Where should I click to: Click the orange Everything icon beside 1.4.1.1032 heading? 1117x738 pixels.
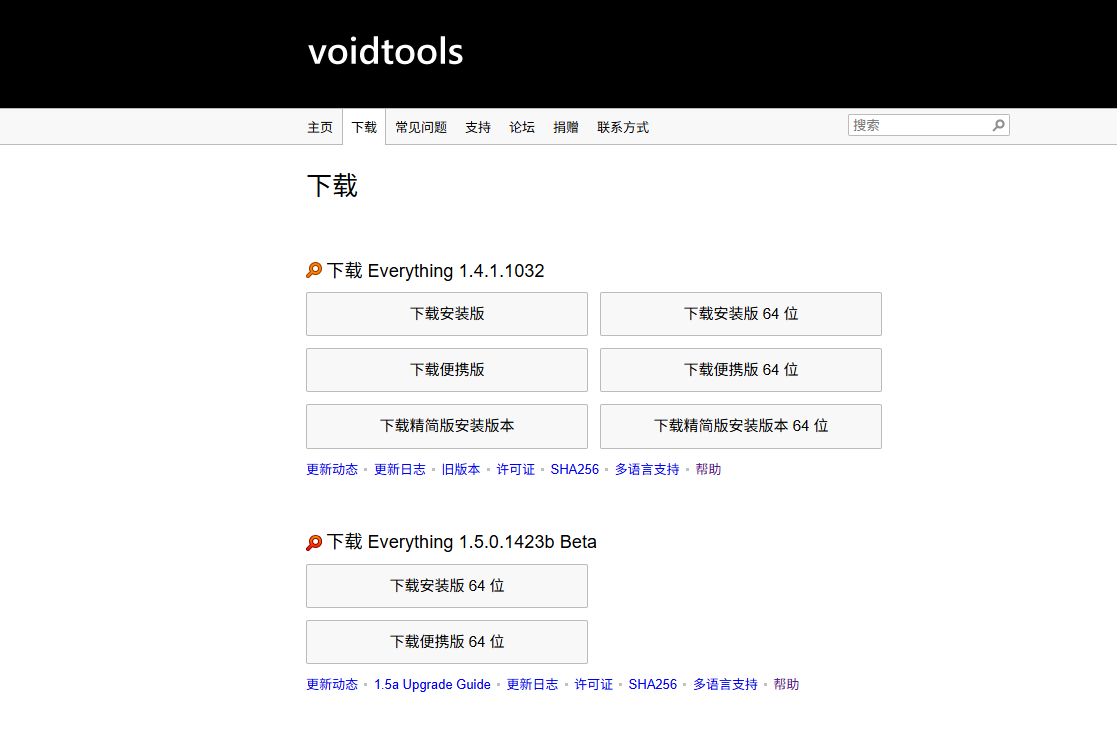tap(314, 271)
